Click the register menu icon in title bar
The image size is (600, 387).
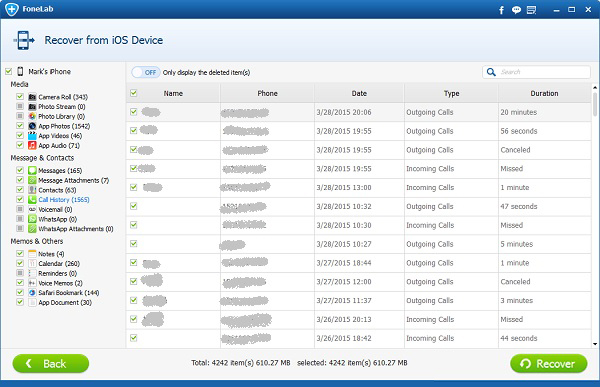[x=532, y=10]
